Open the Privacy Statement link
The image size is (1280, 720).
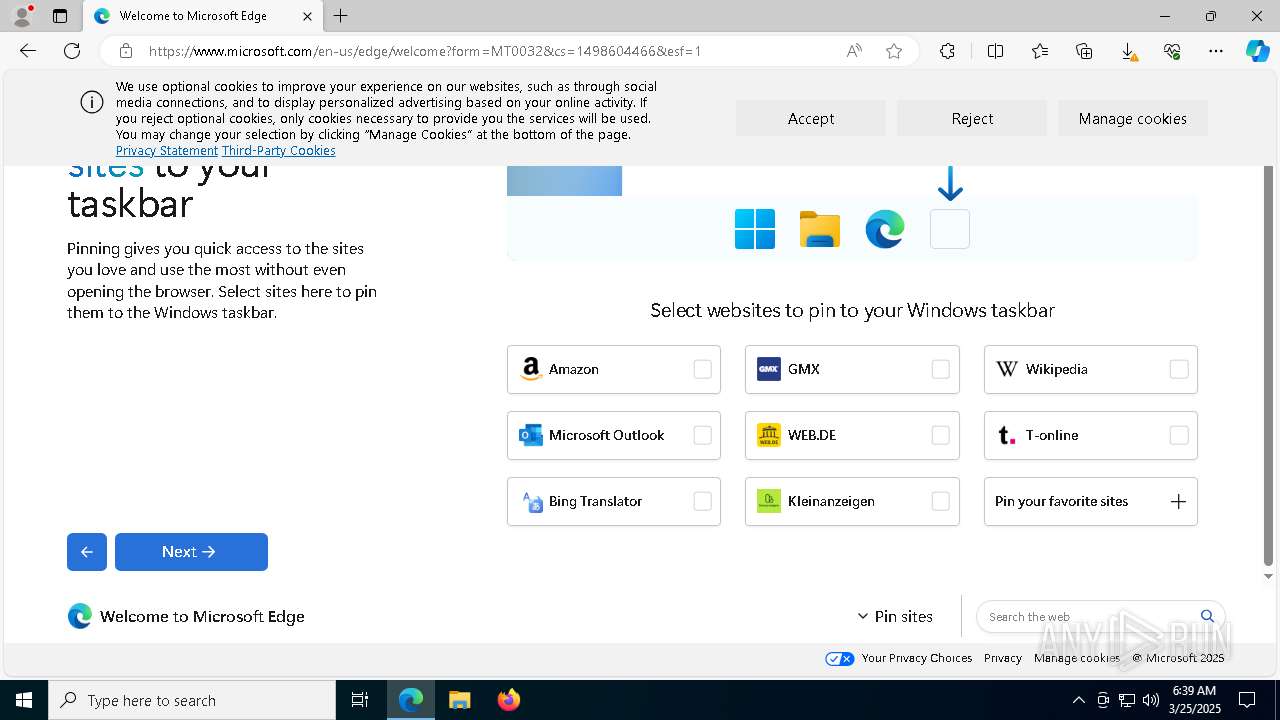[x=167, y=150]
